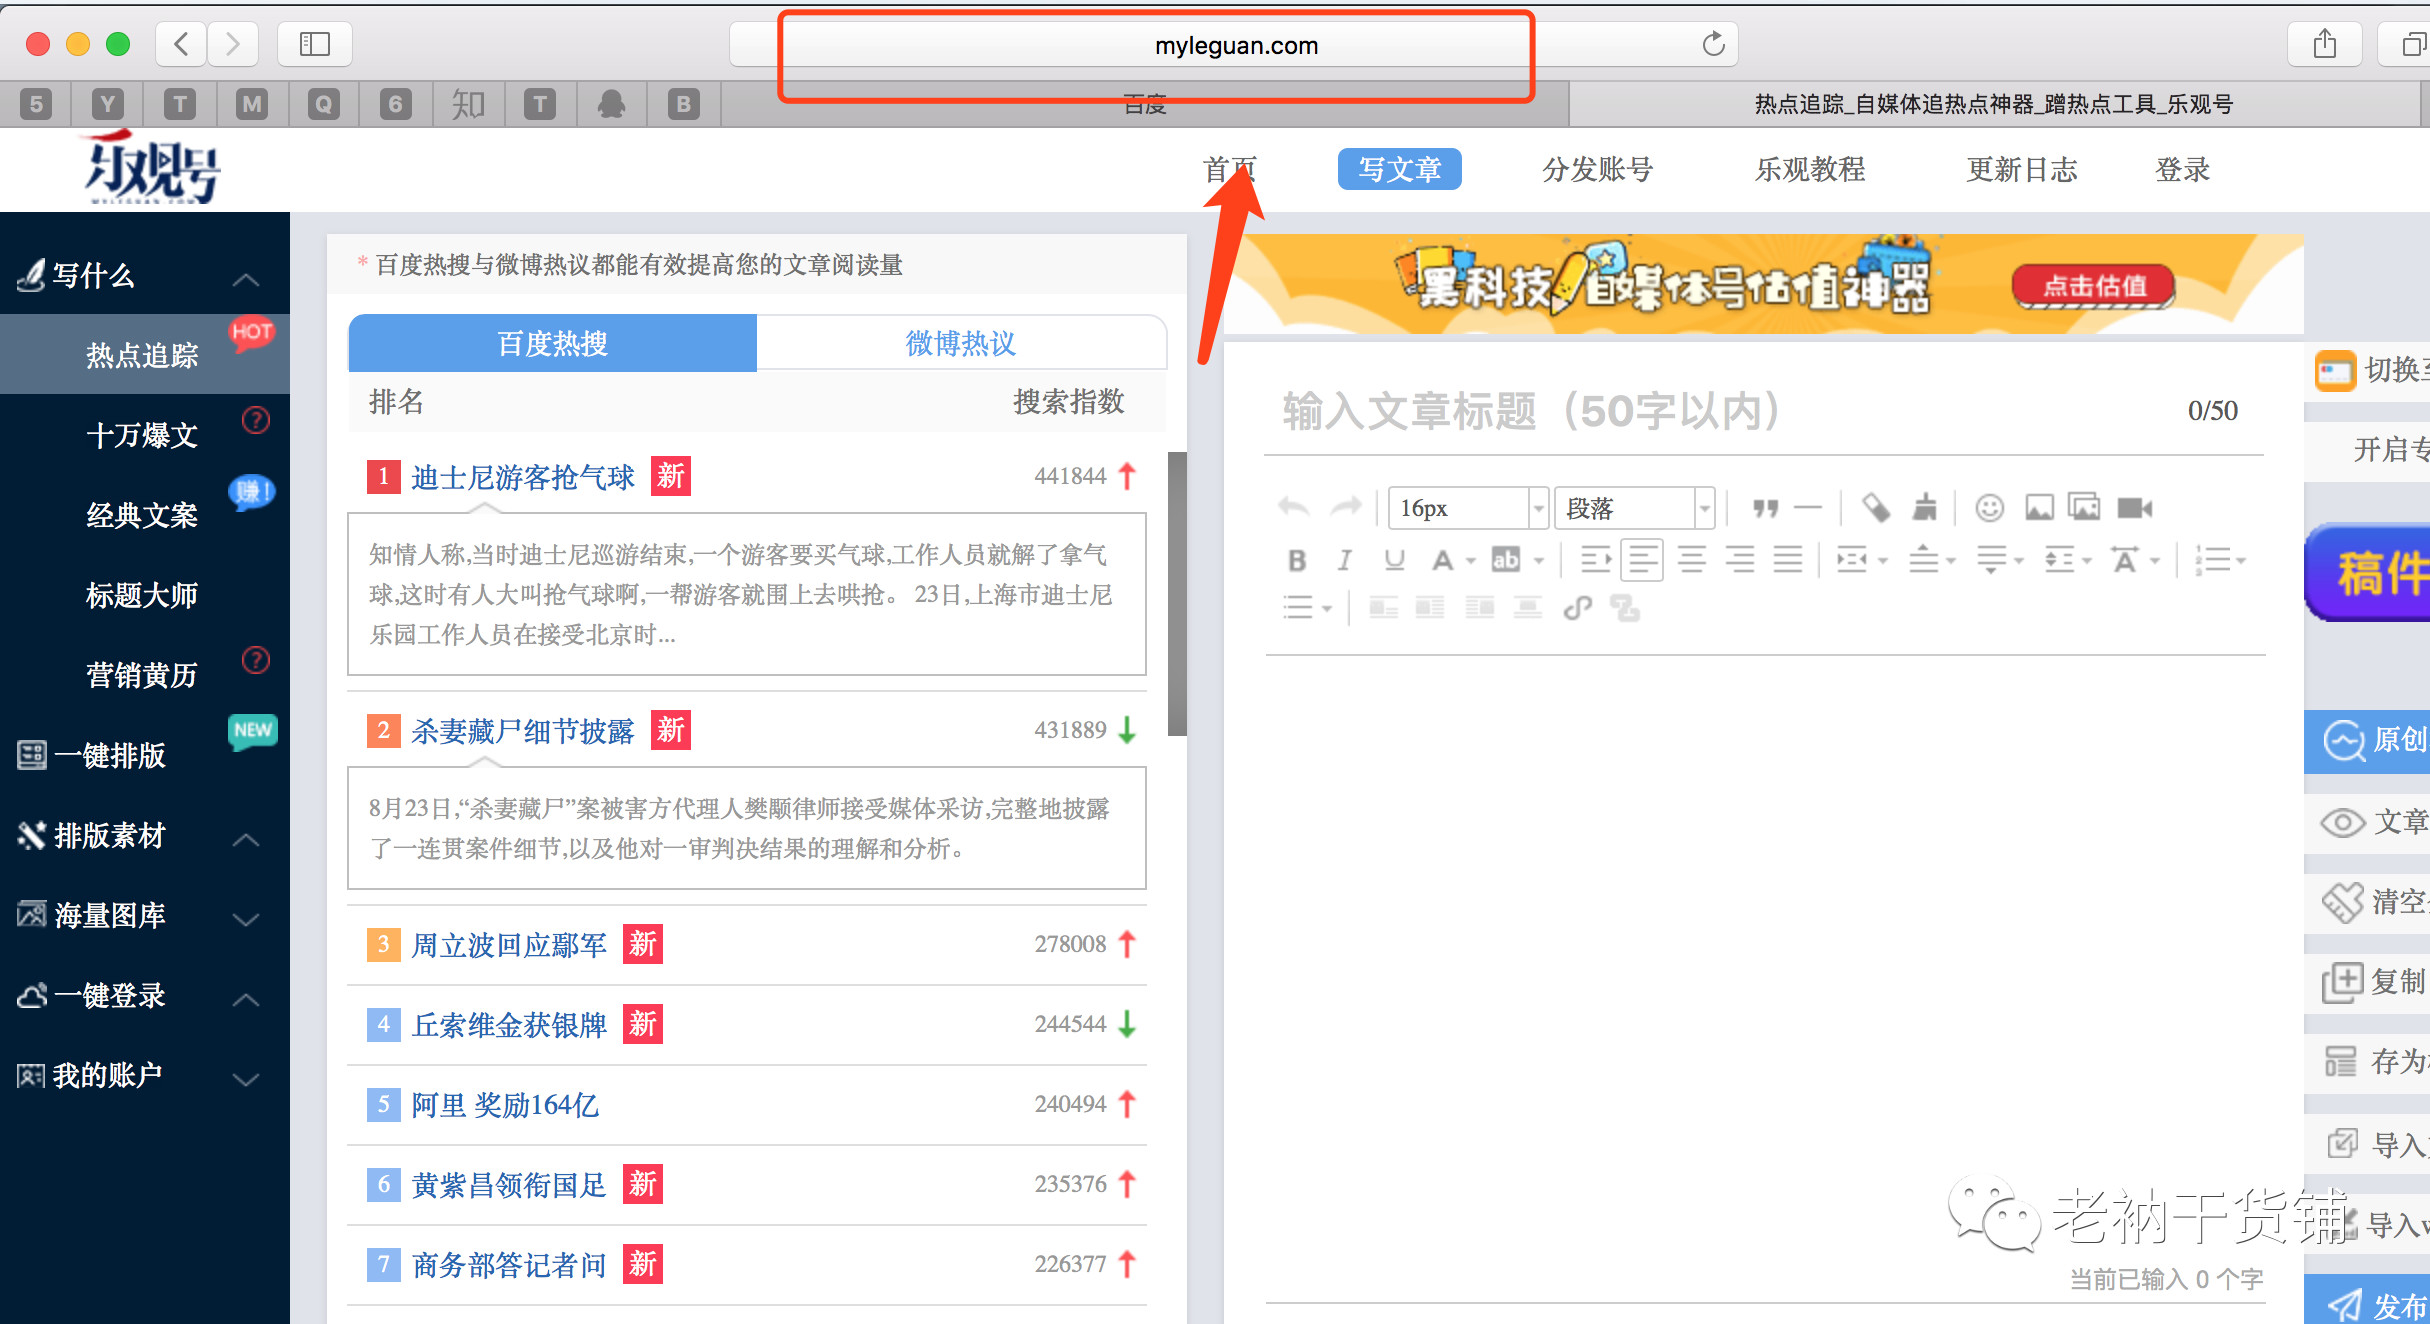Insert a hyperlink with chain icon
This screenshot has height=1324, width=2430.
(x=1578, y=608)
